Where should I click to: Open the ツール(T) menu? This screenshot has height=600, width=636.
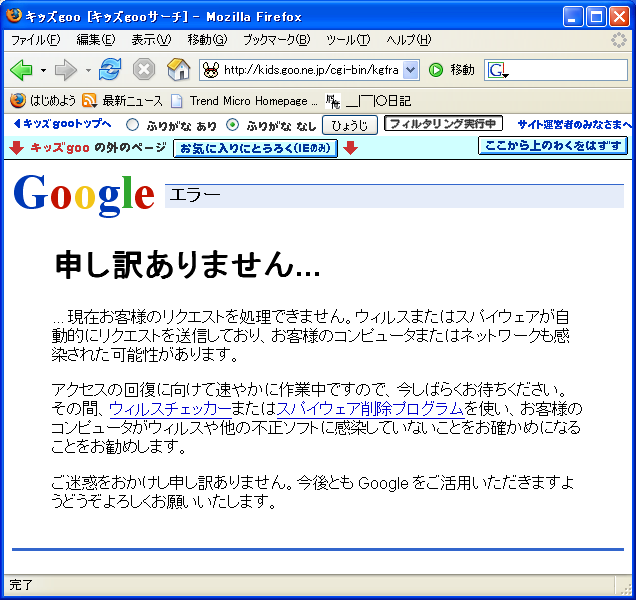(x=348, y=40)
